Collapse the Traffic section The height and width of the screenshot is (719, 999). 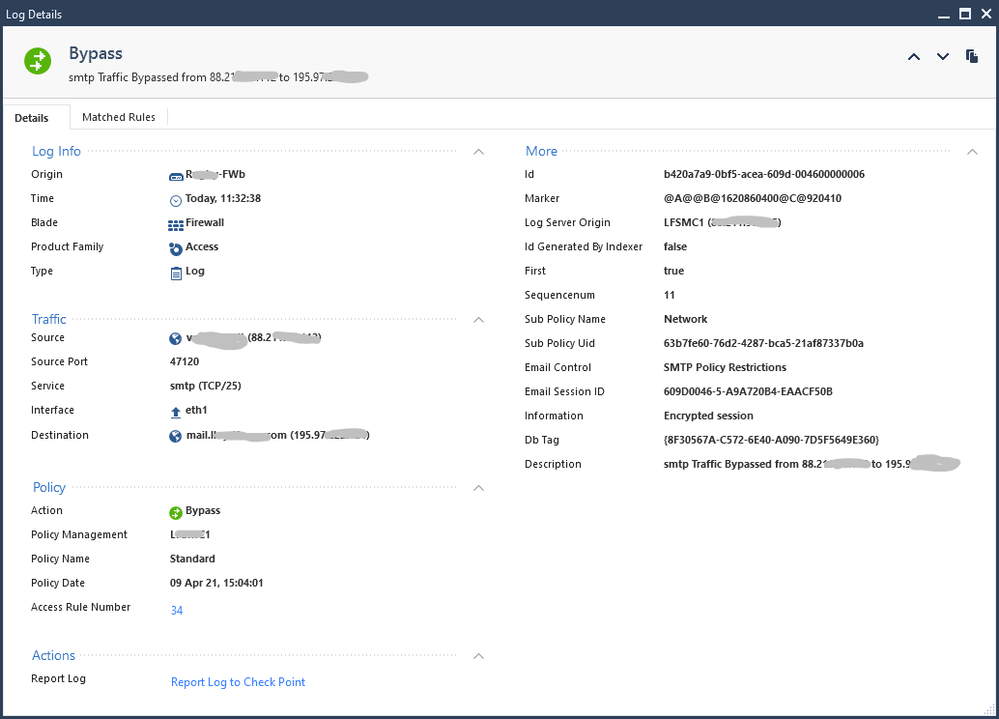[478, 320]
